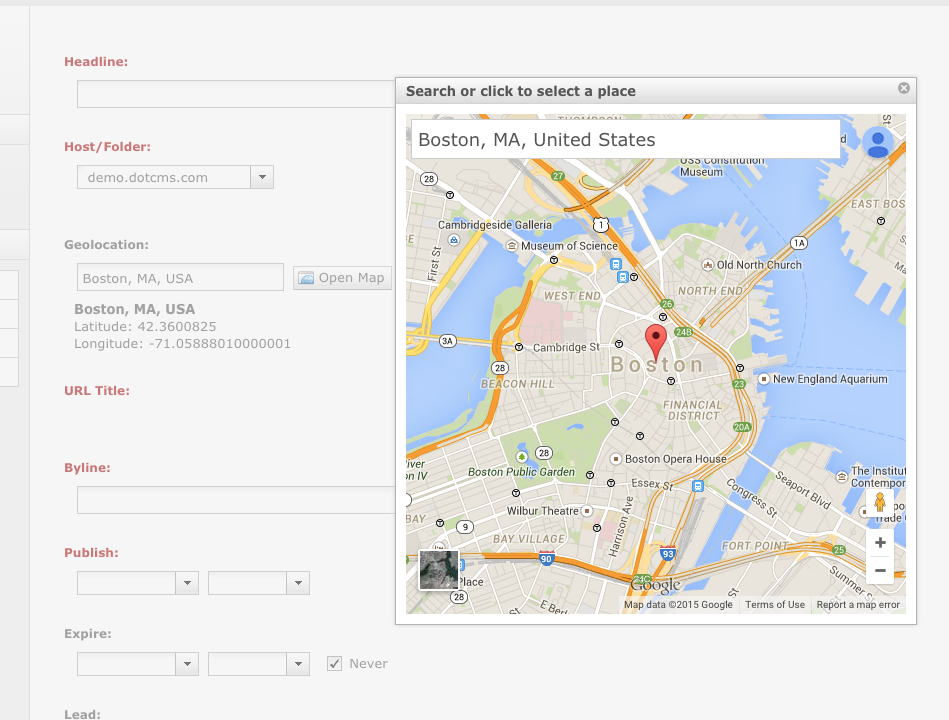Toggle the Never expire checkbox
The height and width of the screenshot is (720, 949).
(334, 663)
